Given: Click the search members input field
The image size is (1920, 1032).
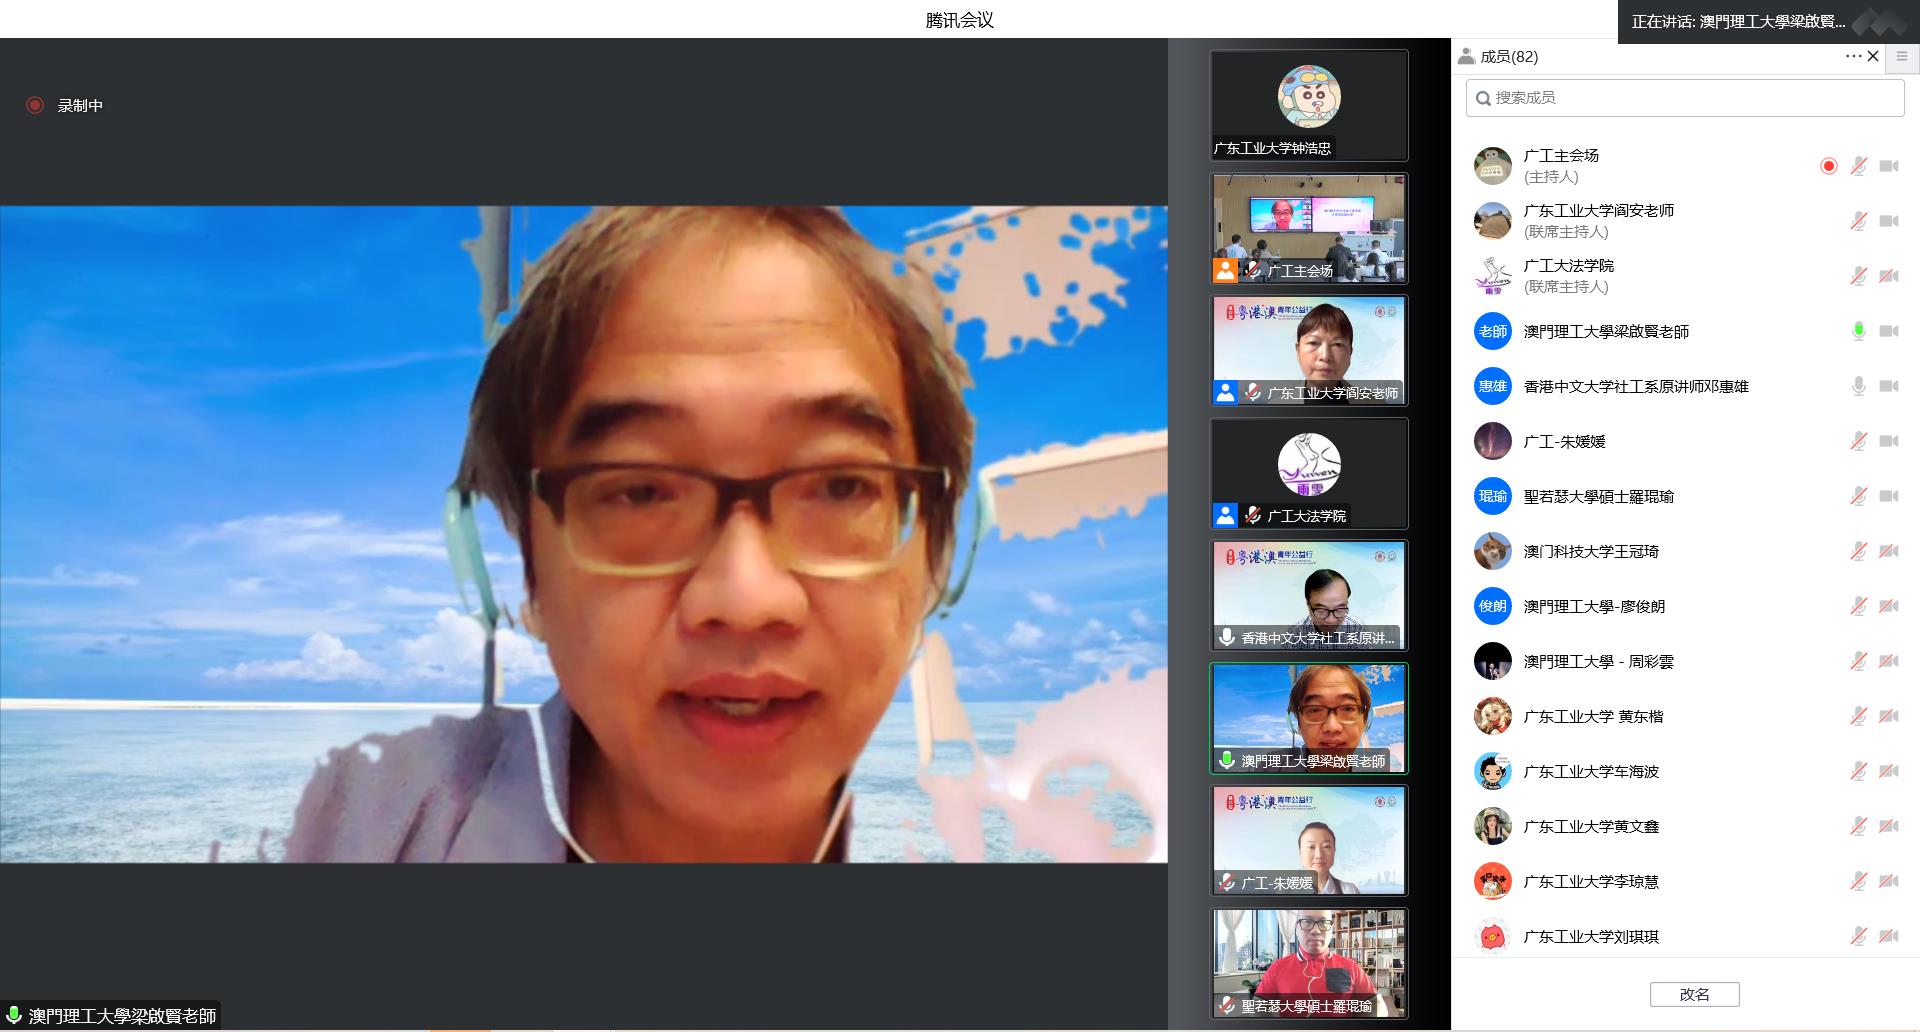Looking at the screenshot, I should [1685, 98].
